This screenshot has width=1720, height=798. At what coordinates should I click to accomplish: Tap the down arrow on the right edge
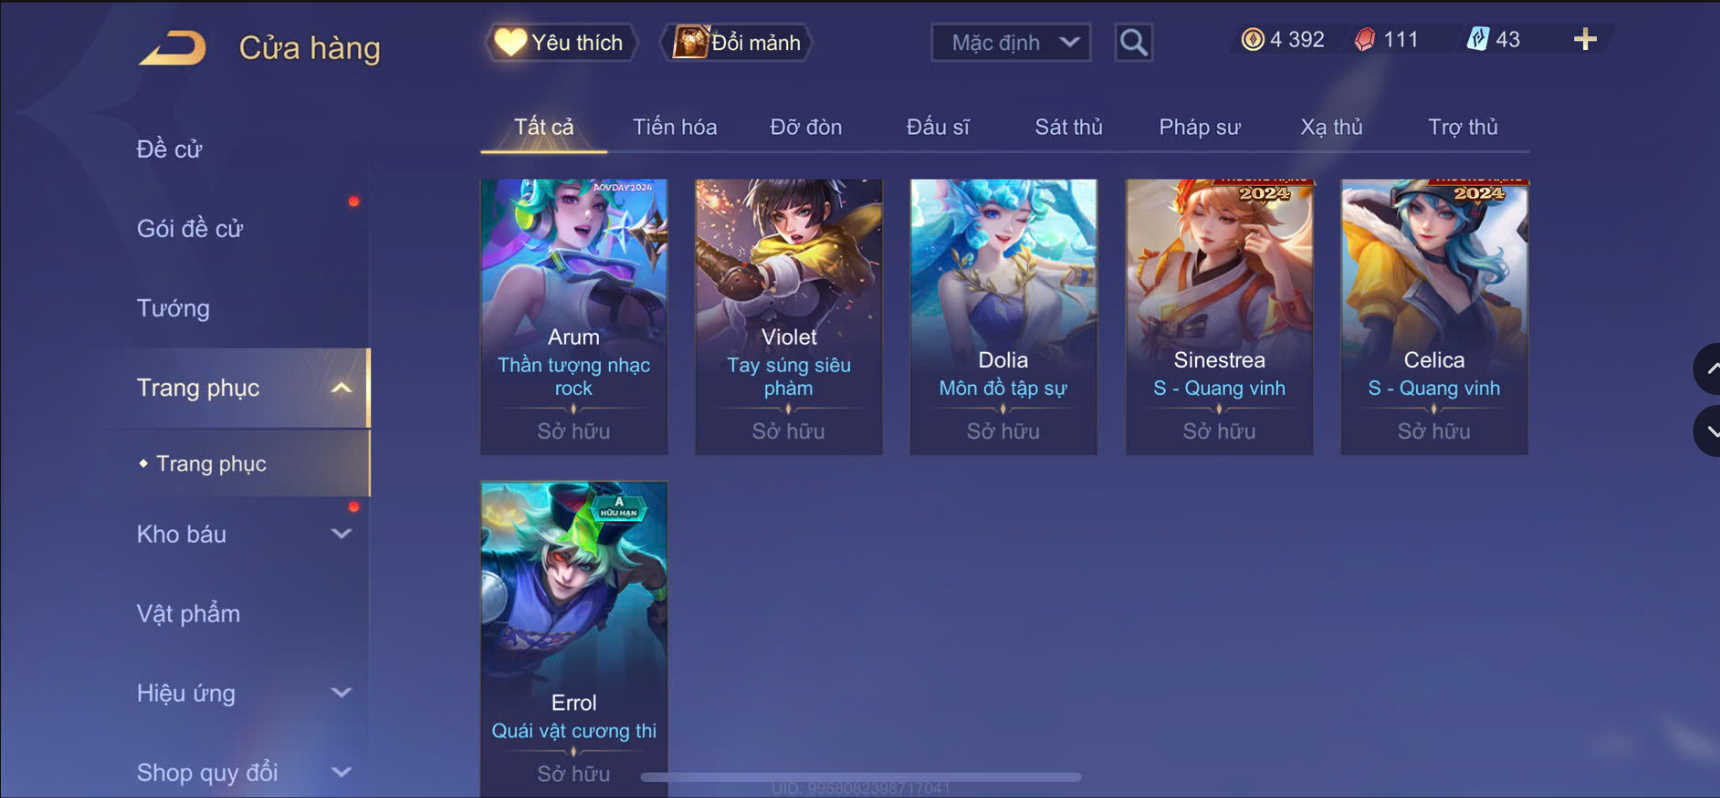click(x=1709, y=431)
